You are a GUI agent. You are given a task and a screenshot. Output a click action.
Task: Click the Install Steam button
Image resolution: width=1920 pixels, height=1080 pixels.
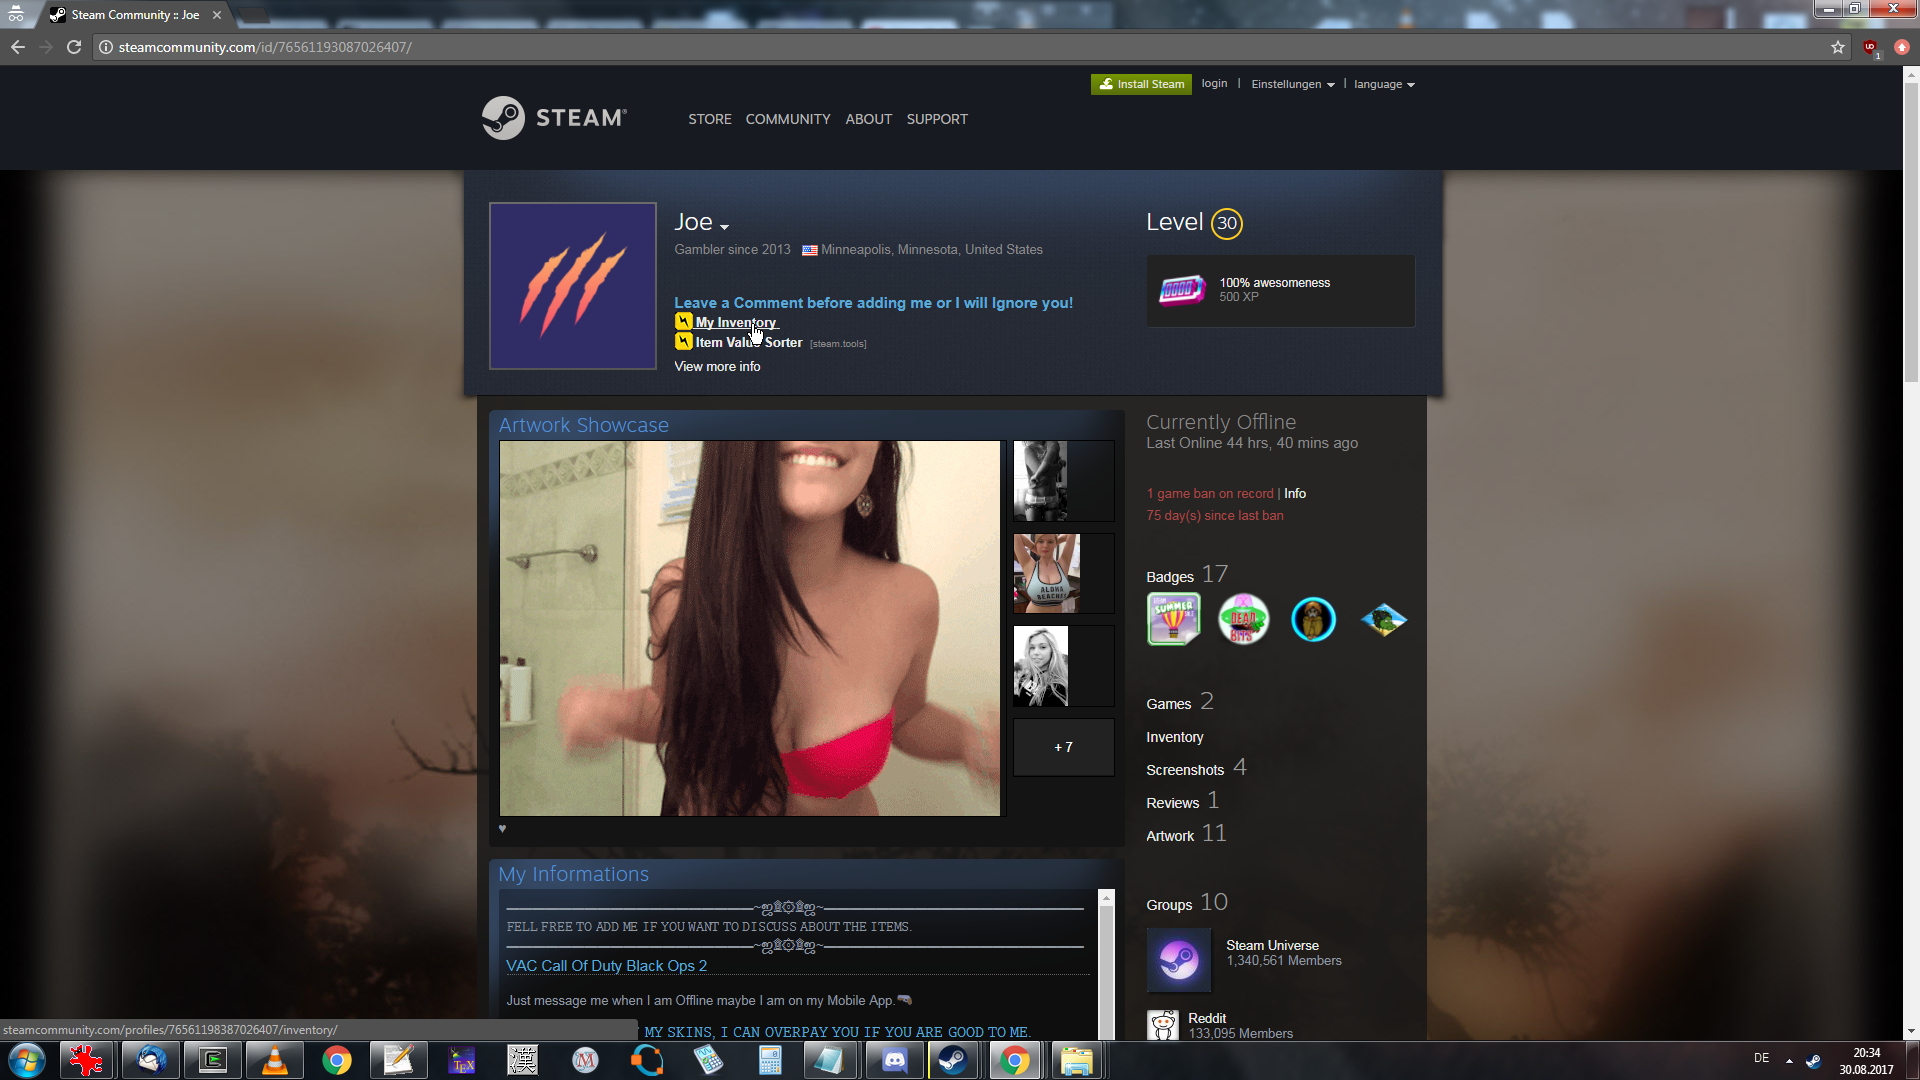(1141, 84)
